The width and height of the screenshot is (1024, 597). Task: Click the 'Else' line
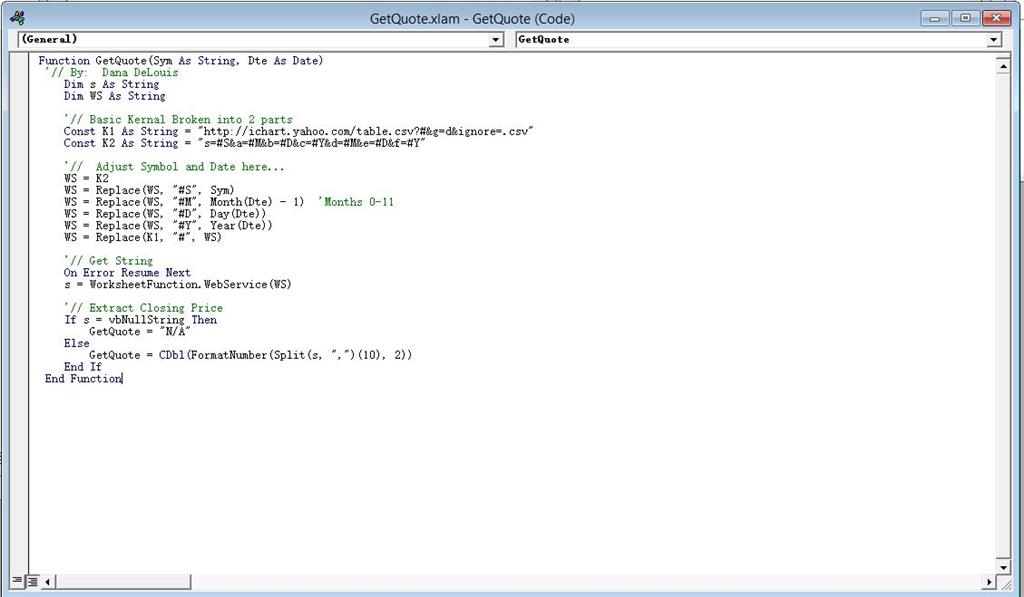point(76,343)
